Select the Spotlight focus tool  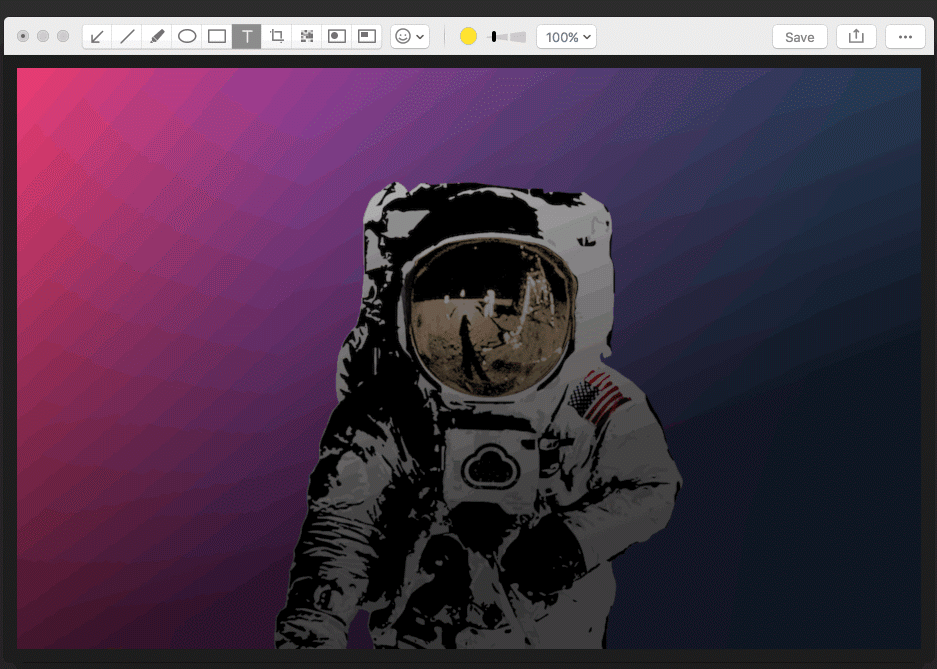click(x=337, y=37)
